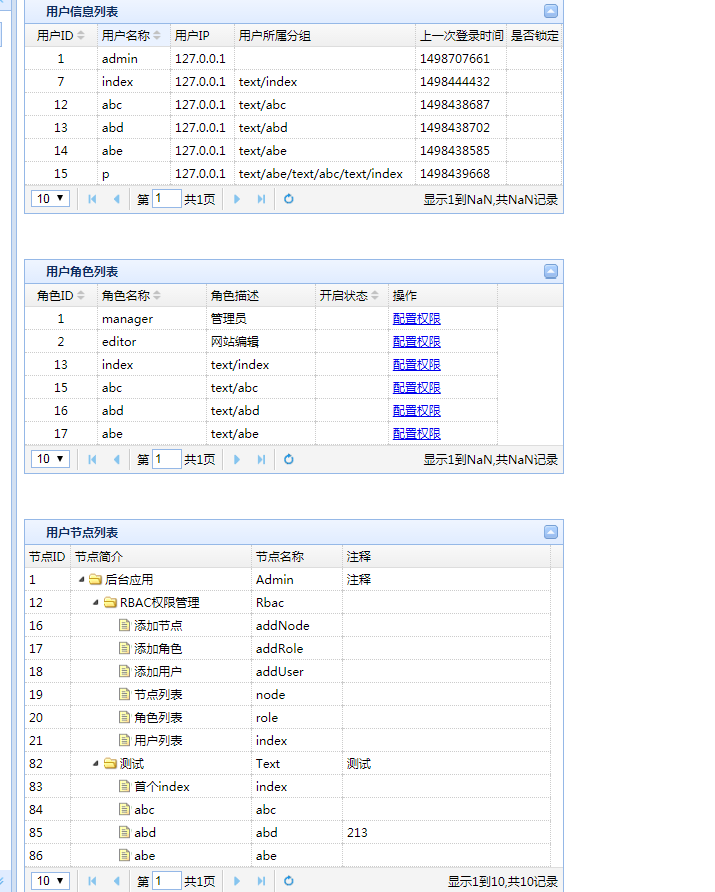Go to next page in user info list
The image size is (715, 892).
click(237, 199)
